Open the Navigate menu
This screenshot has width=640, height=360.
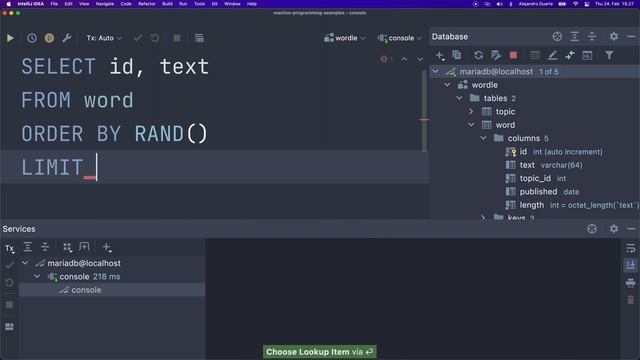[104, 4]
